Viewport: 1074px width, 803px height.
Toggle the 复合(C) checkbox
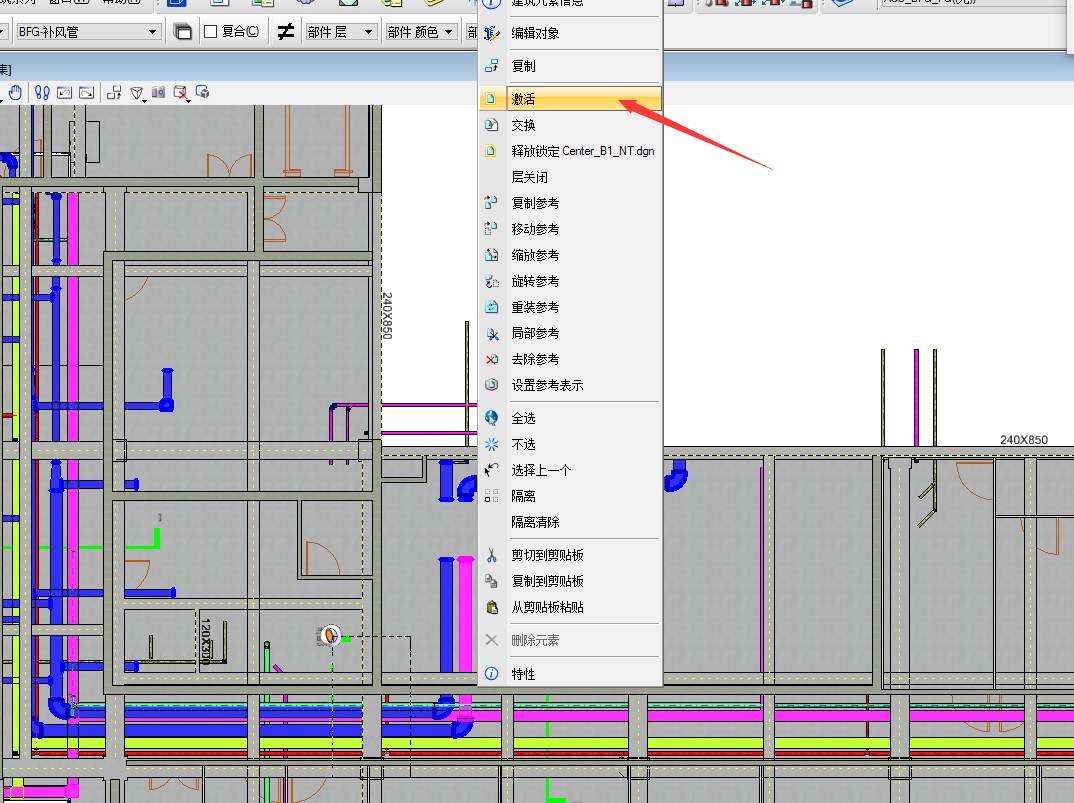coord(211,32)
